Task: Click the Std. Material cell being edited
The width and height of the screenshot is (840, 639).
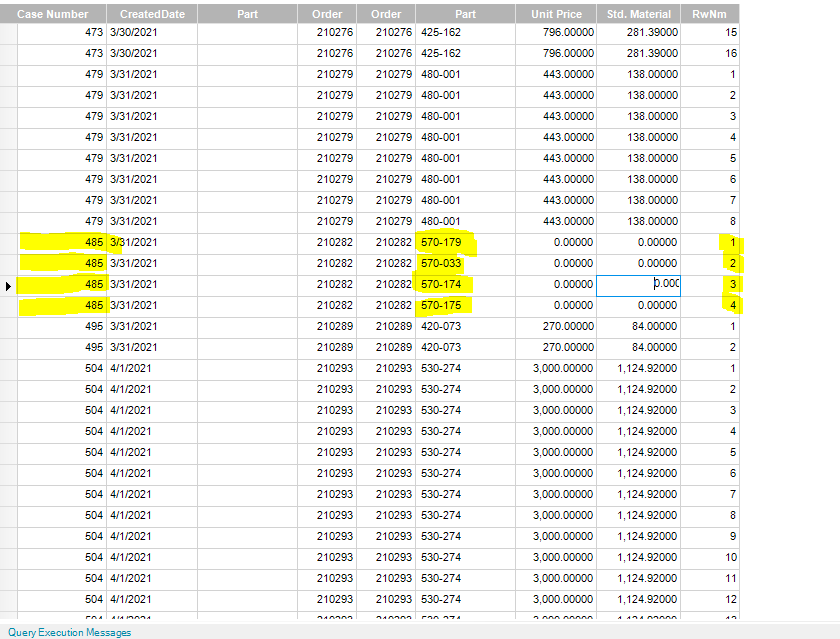Action: click(x=639, y=286)
